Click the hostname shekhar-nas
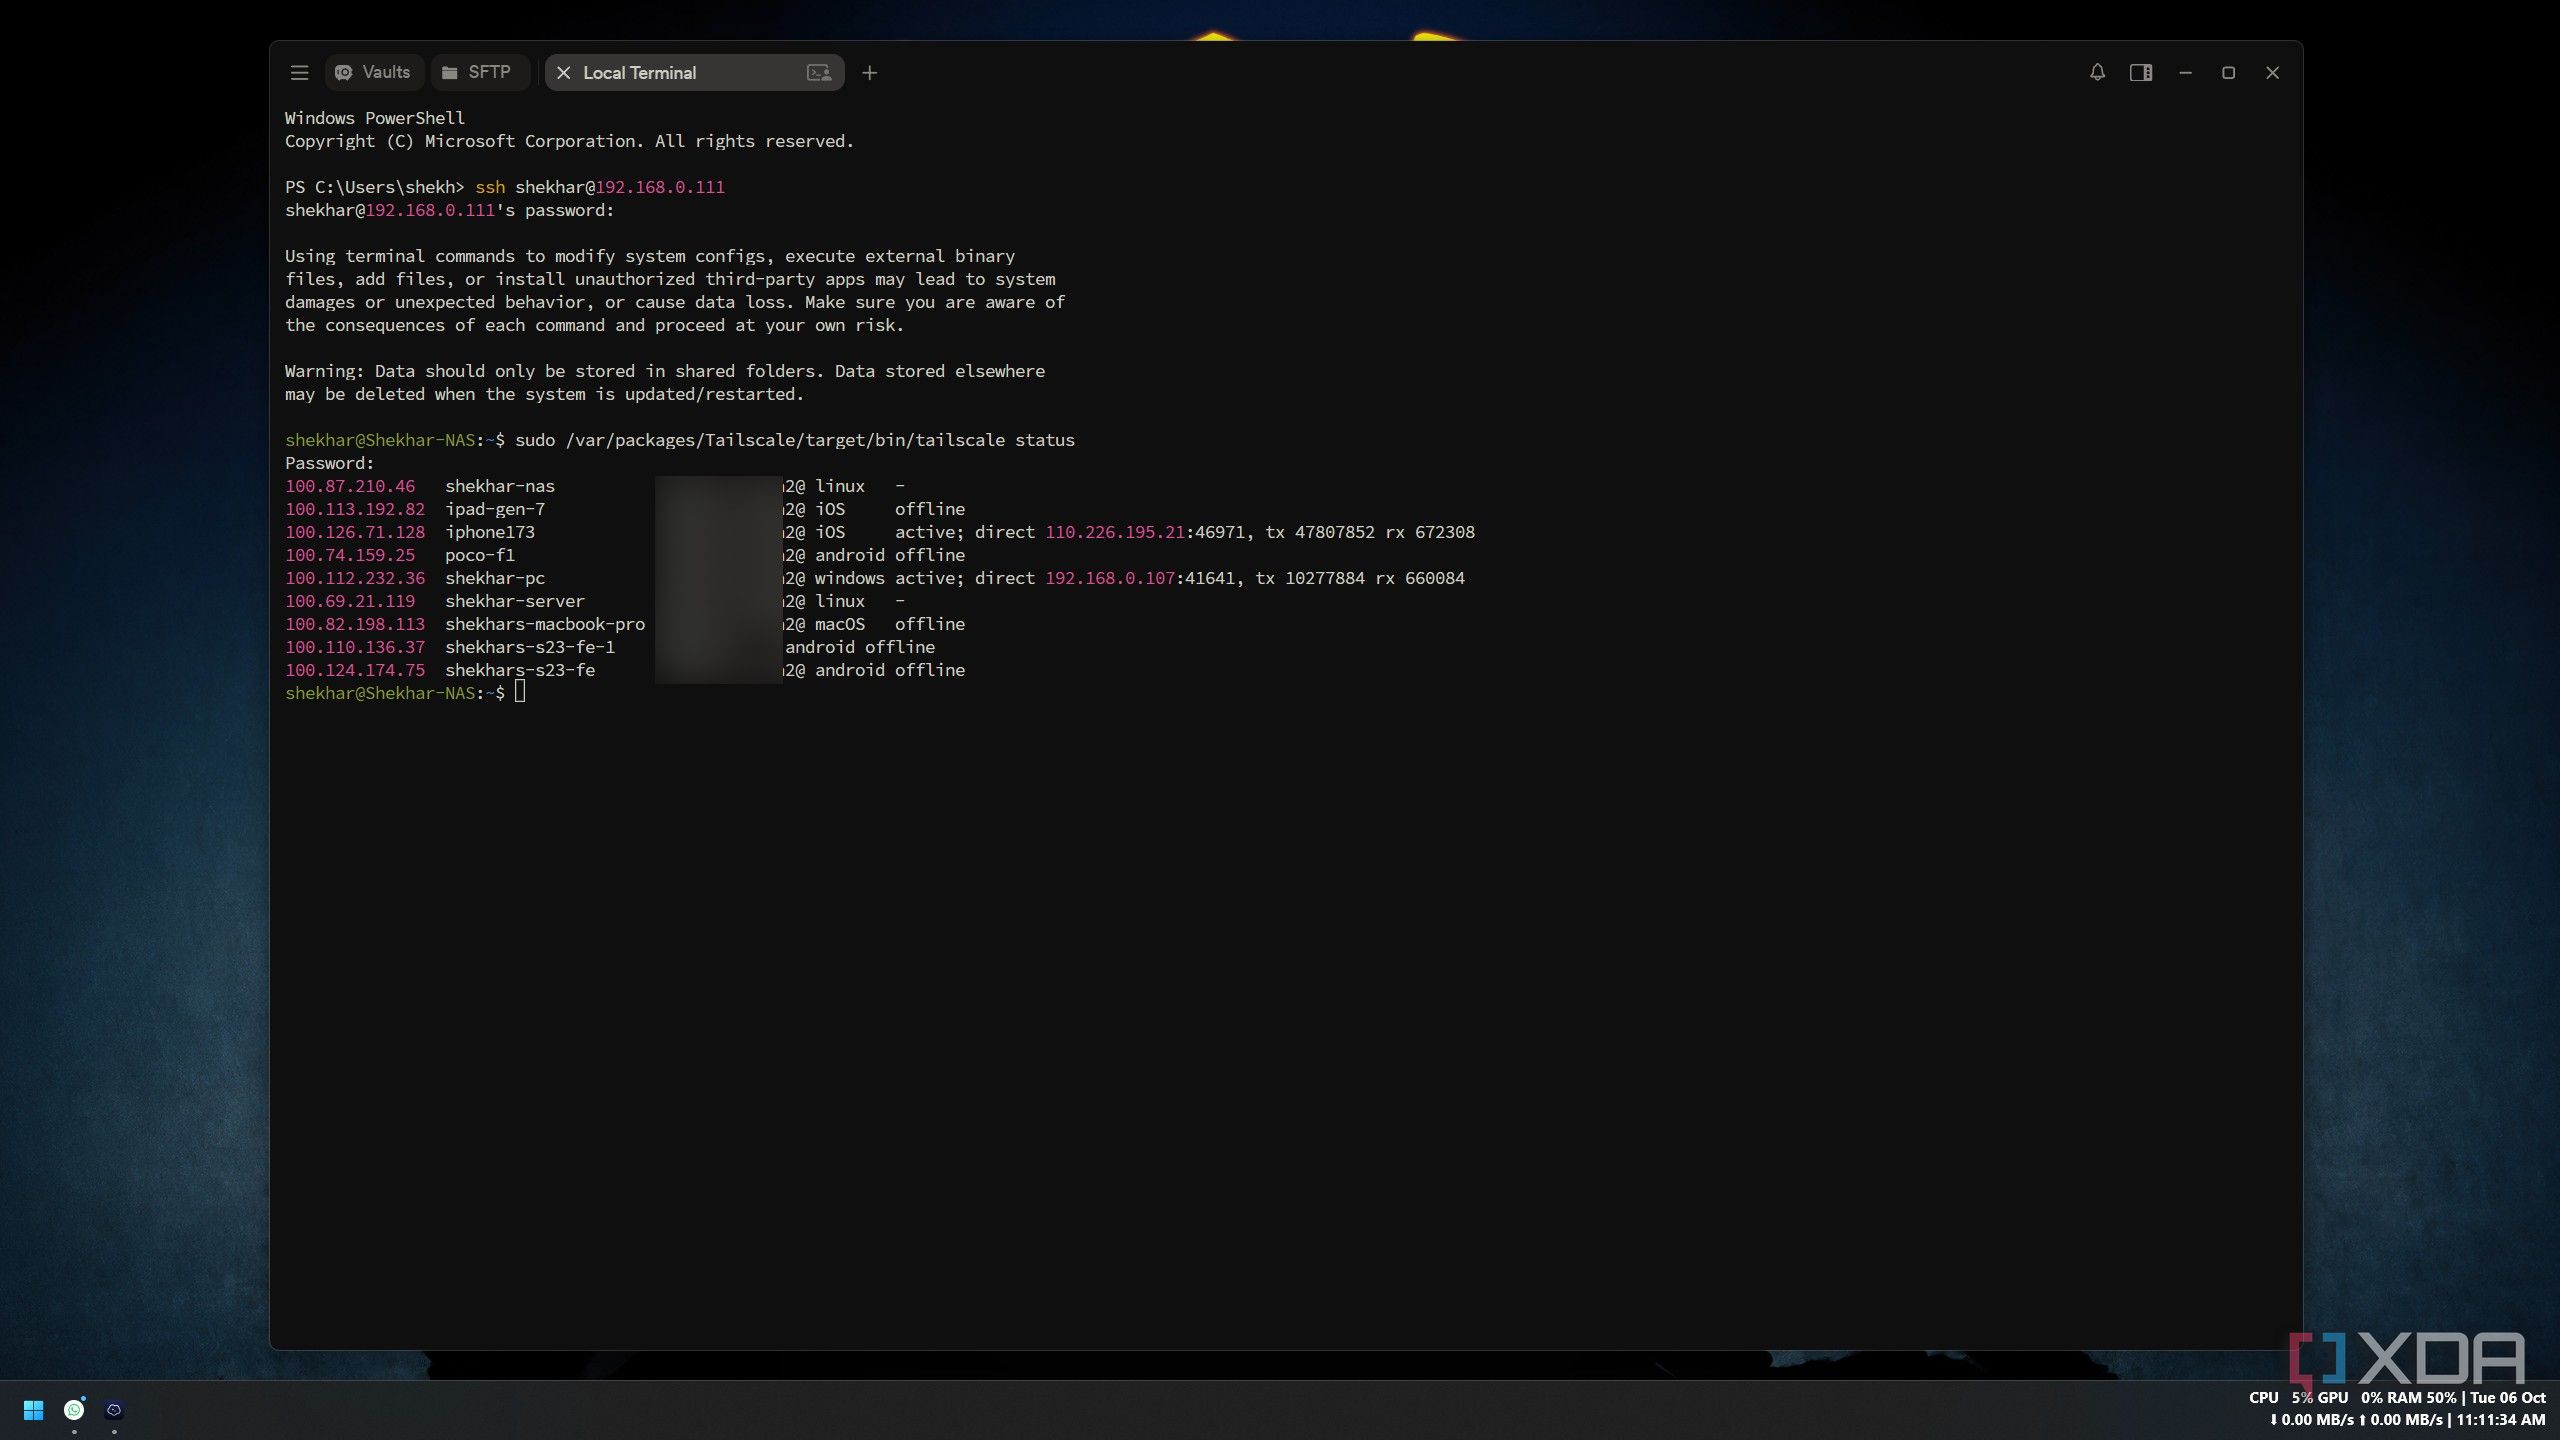Image resolution: width=2560 pixels, height=1440 pixels. pos(500,486)
